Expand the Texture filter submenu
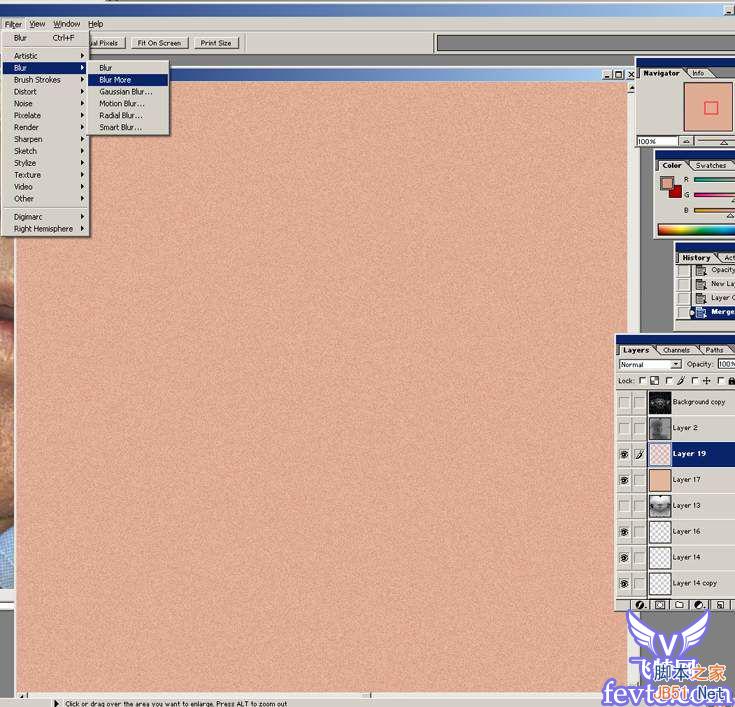 click(45, 175)
